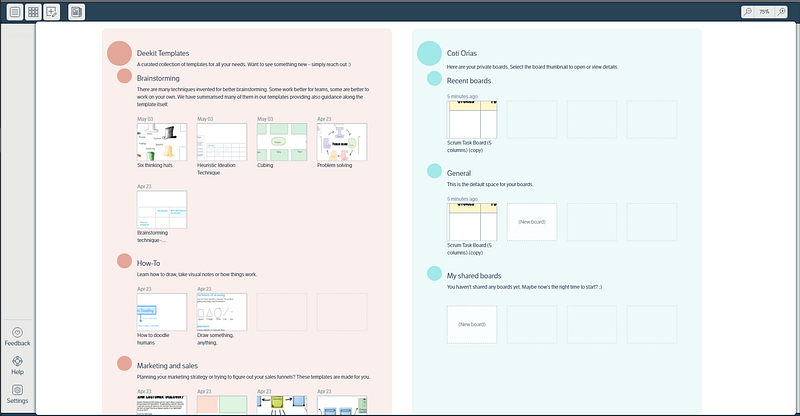Create a new board with the plus-pencil icon
Image resolution: width=800 pixels, height=416 pixels.
click(x=52, y=12)
